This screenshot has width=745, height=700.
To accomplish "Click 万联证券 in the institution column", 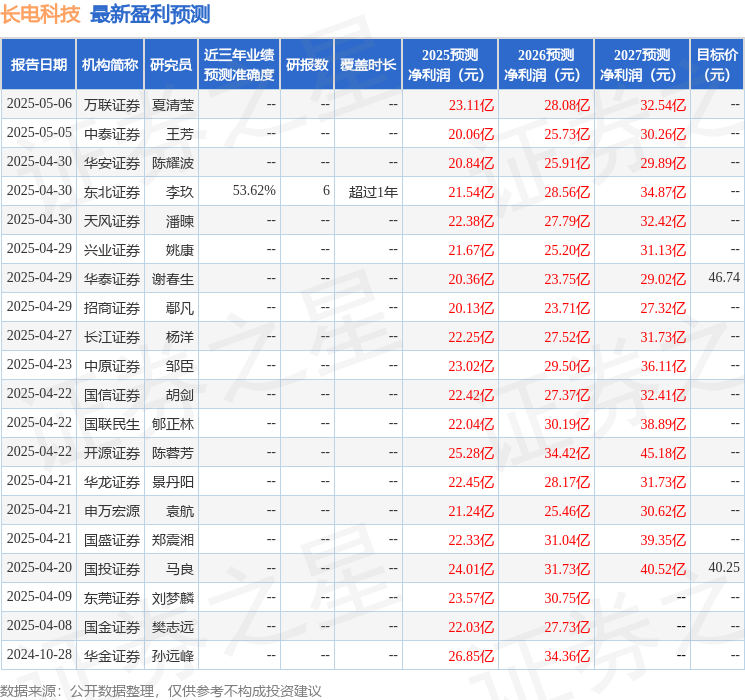I will 112,105.
